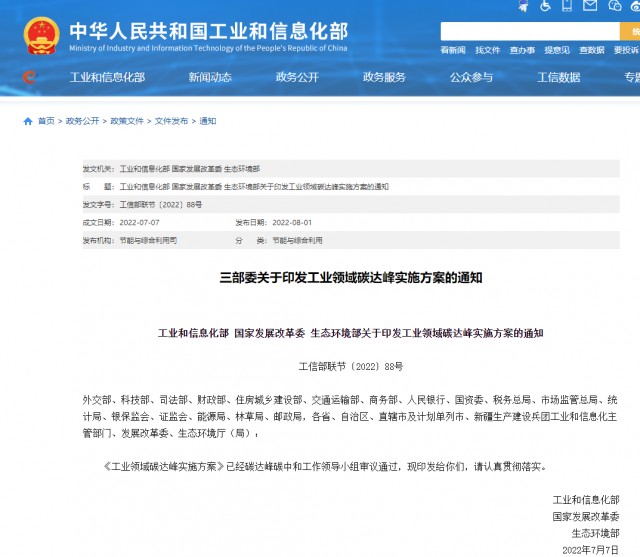Click the 提意见 quick link
Screen dimensions: 640x557
point(557,50)
